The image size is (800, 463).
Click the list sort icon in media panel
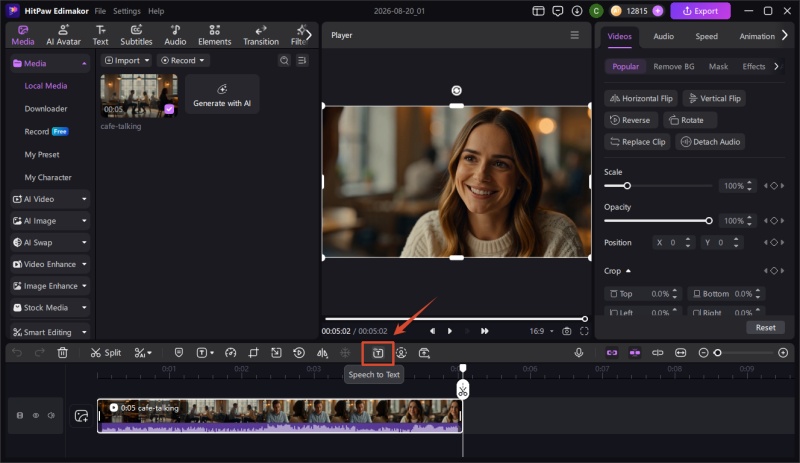click(302, 61)
